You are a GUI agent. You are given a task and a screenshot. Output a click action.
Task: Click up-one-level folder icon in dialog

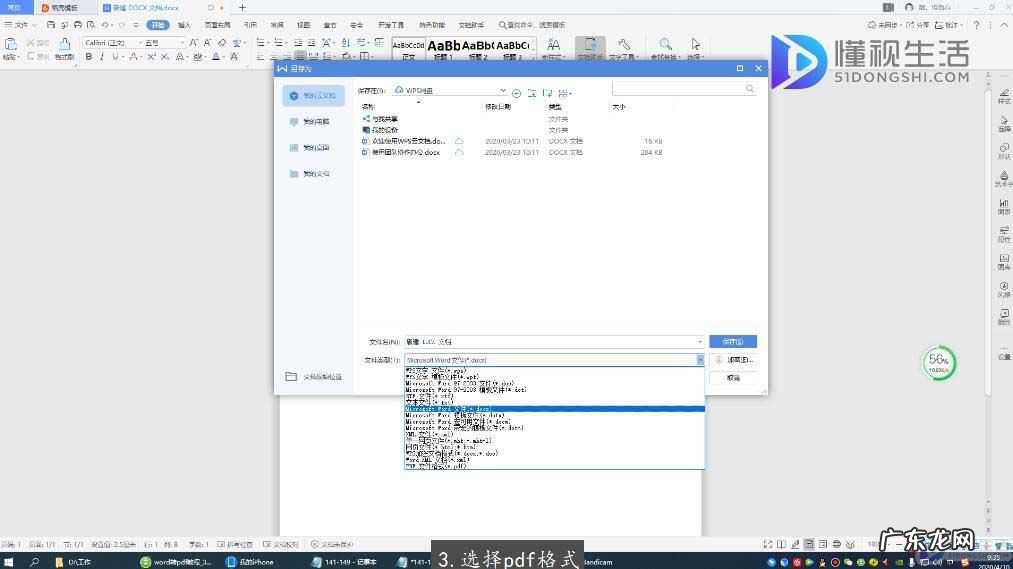click(532, 94)
